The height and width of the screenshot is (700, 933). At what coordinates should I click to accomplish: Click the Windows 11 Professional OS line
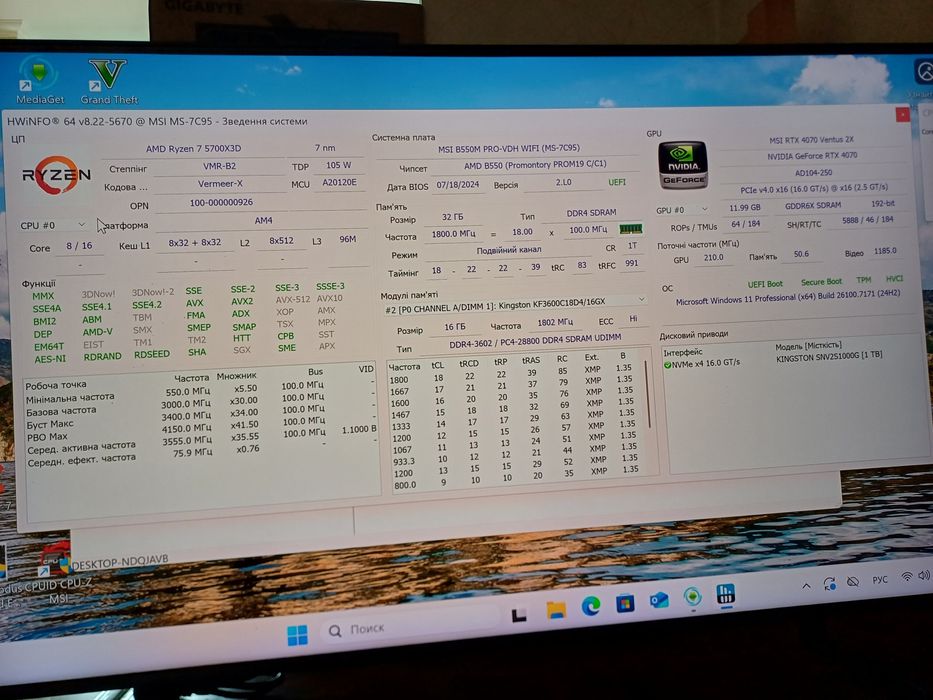tap(788, 296)
